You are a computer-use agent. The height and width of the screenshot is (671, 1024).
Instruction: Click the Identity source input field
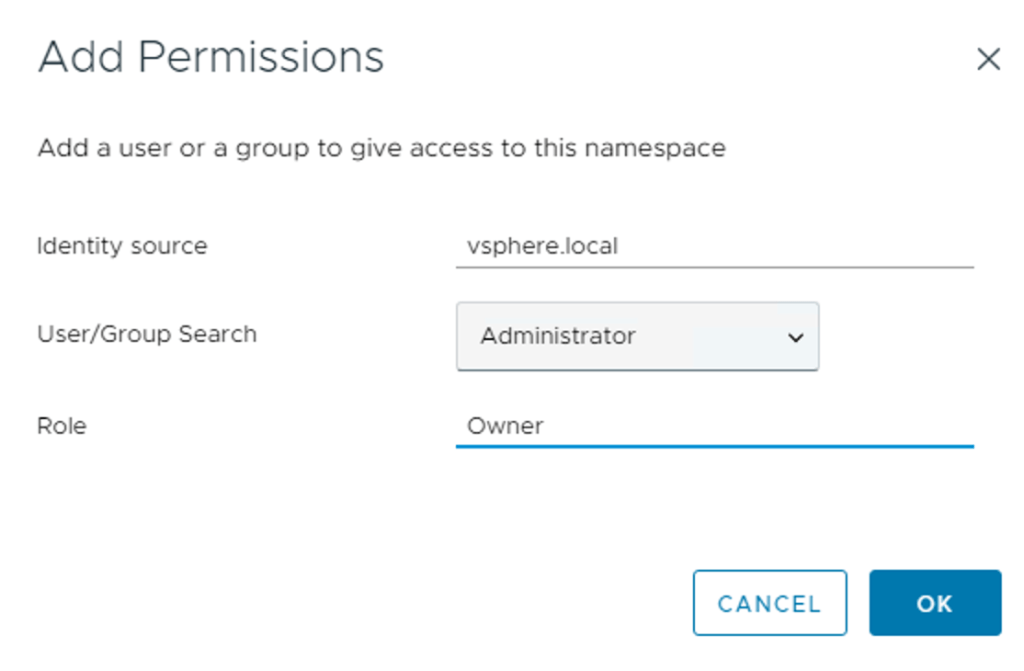click(x=714, y=246)
